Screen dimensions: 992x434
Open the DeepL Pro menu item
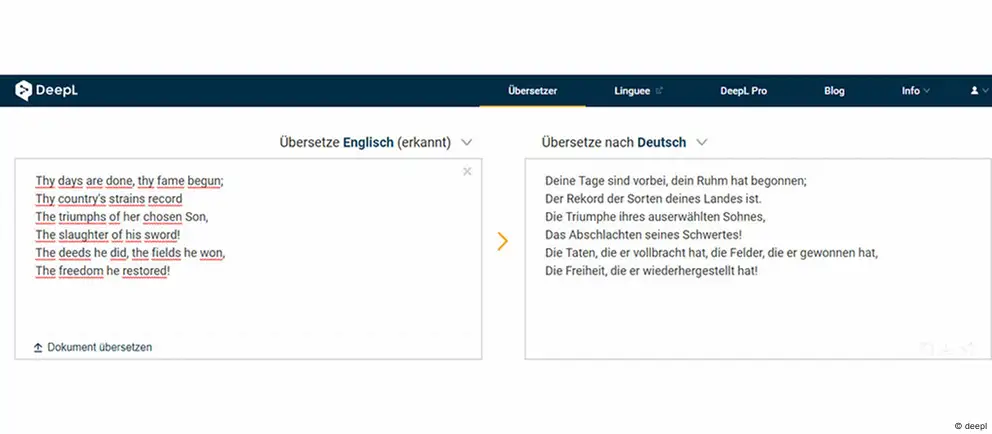(x=743, y=91)
